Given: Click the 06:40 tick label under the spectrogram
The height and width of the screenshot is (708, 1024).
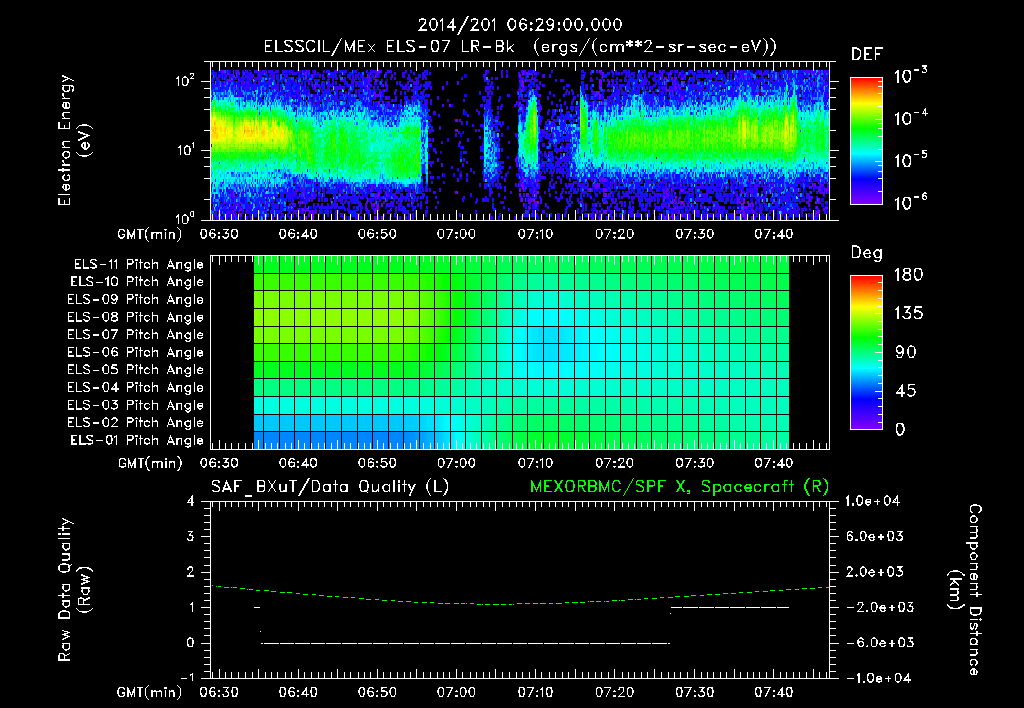Looking at the screenshot, I should pos(298,234).
